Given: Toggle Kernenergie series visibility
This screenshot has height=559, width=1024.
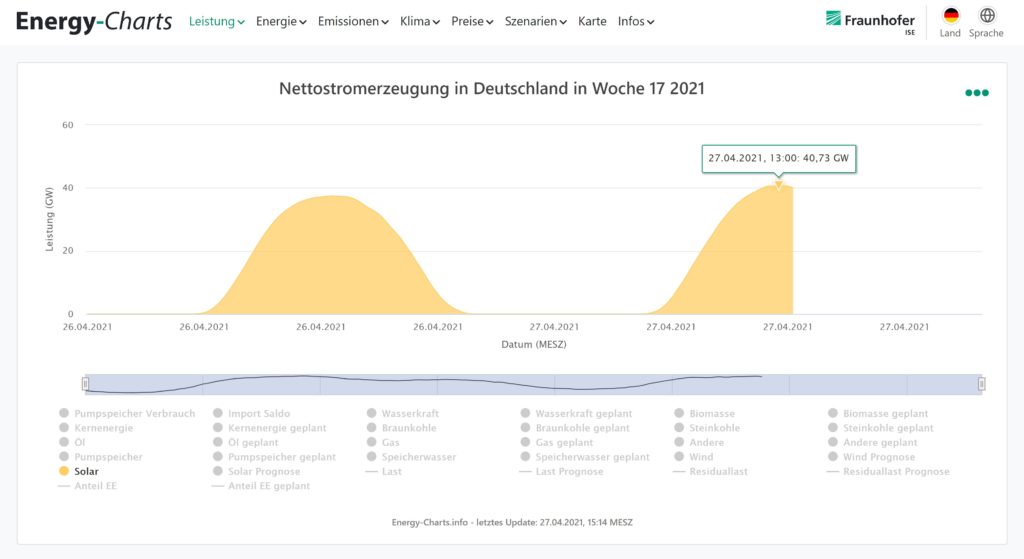Looking at the screenshot, I should (x=103, y=428).
